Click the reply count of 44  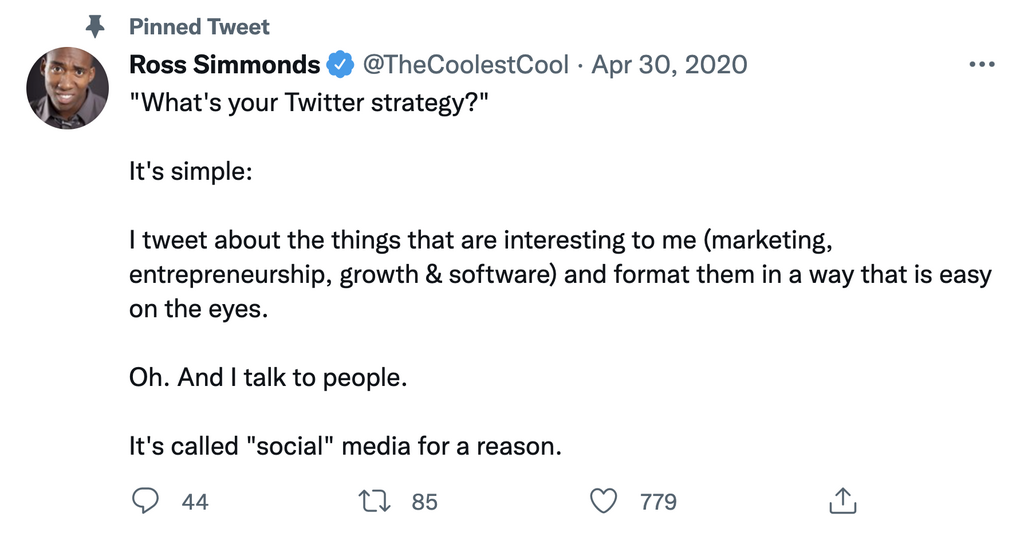click(x=195, y=501)
